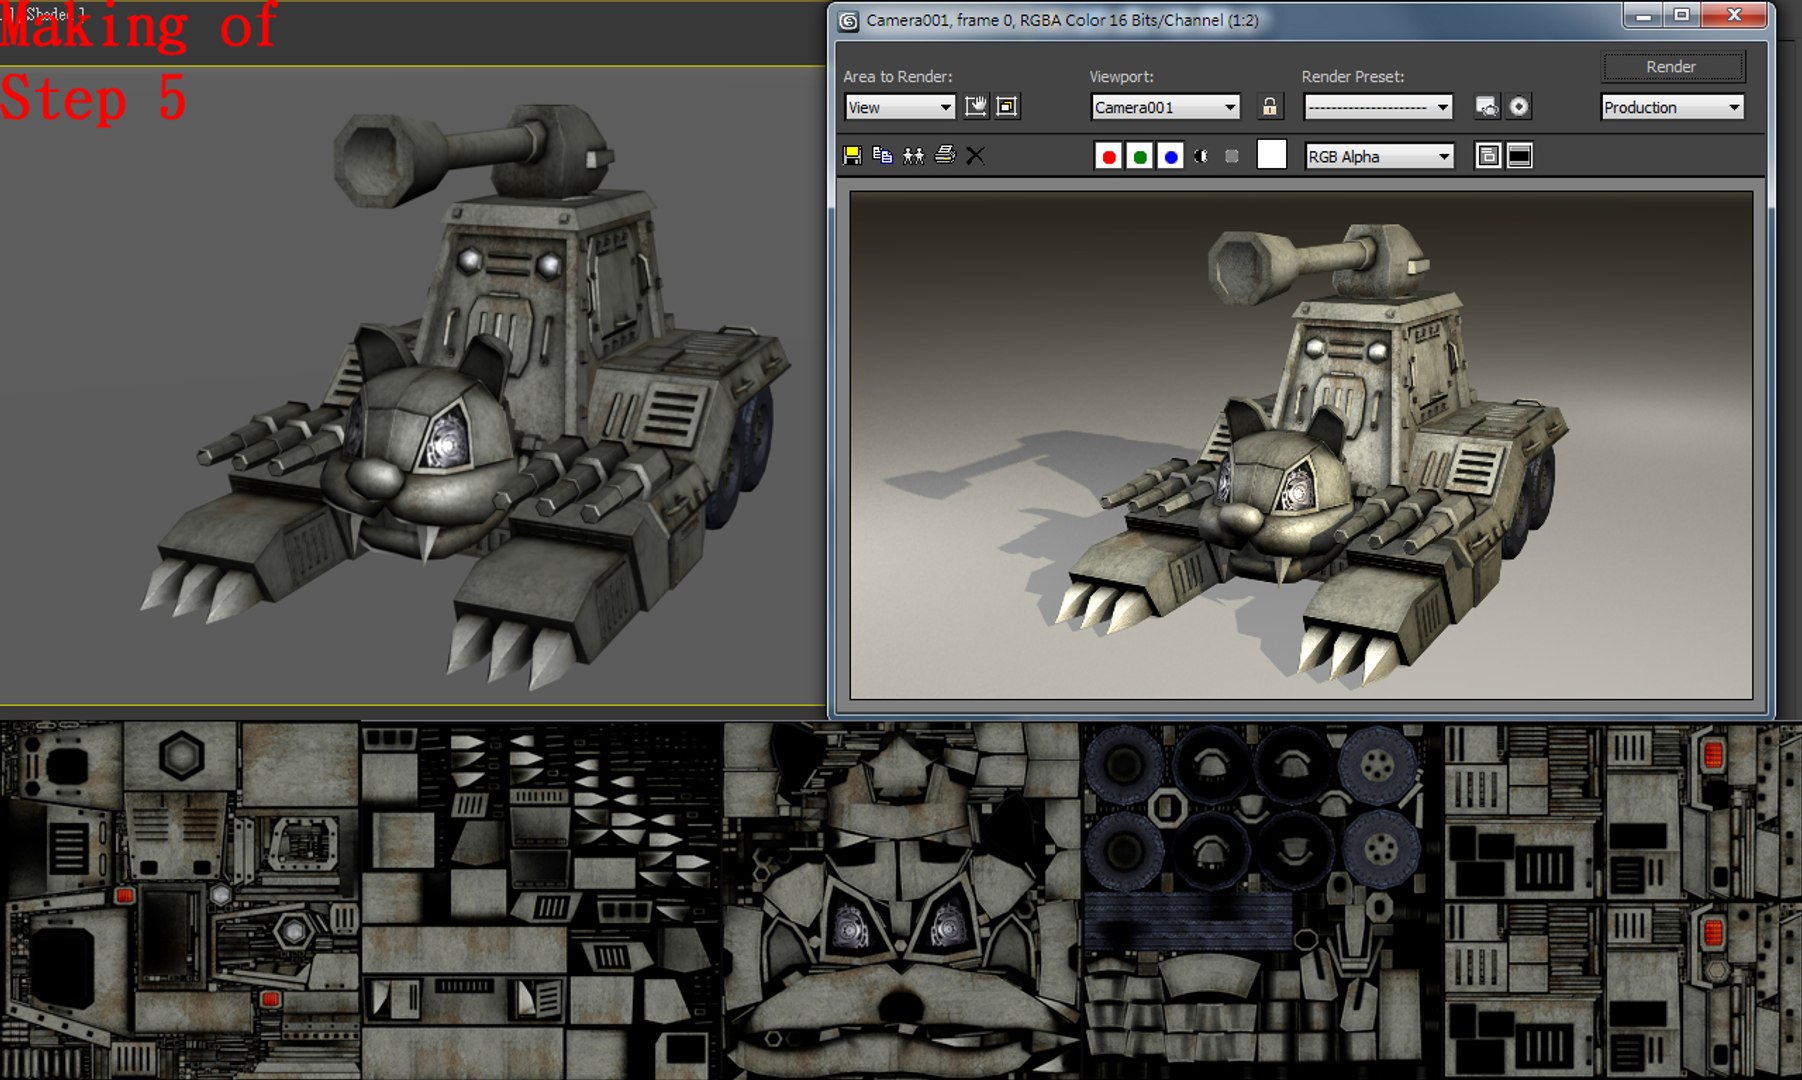Screen dimensions: 1802x1080
Task: Open the Viewport Camera001 dropdown
Action: coord(1166,107)
